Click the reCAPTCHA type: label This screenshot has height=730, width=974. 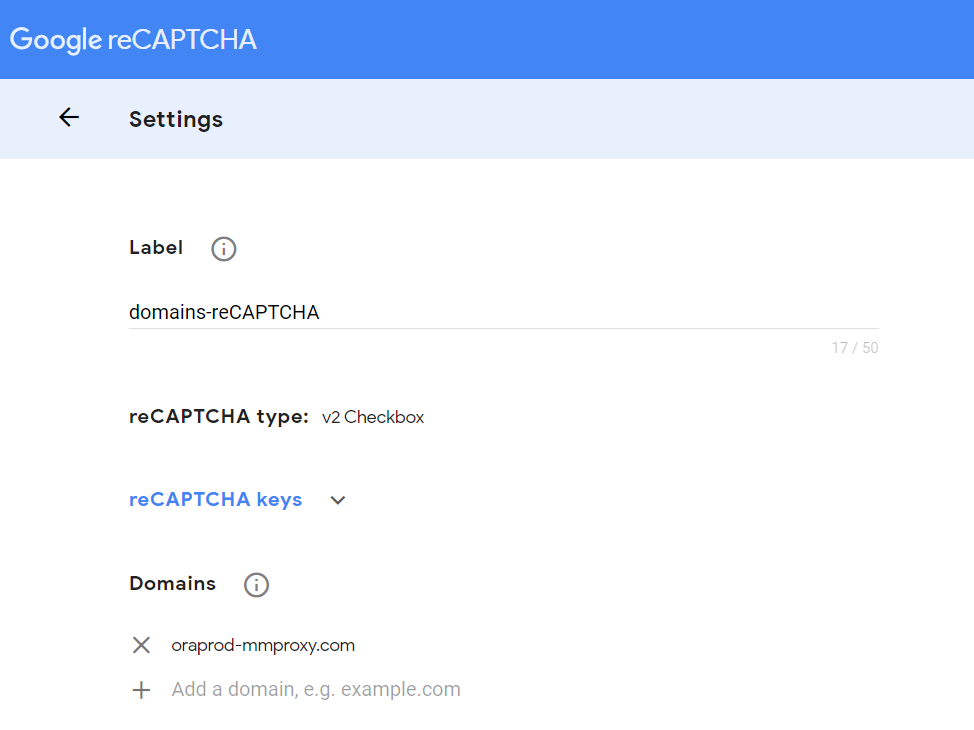click(x=219, y=417)
